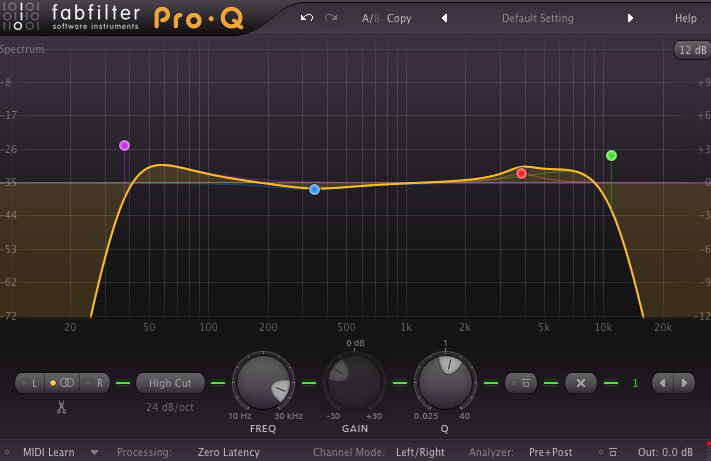The width and height of the screenshot is (711, 461).
Task: Toggle the A/B state comparison
Action: 370,18
